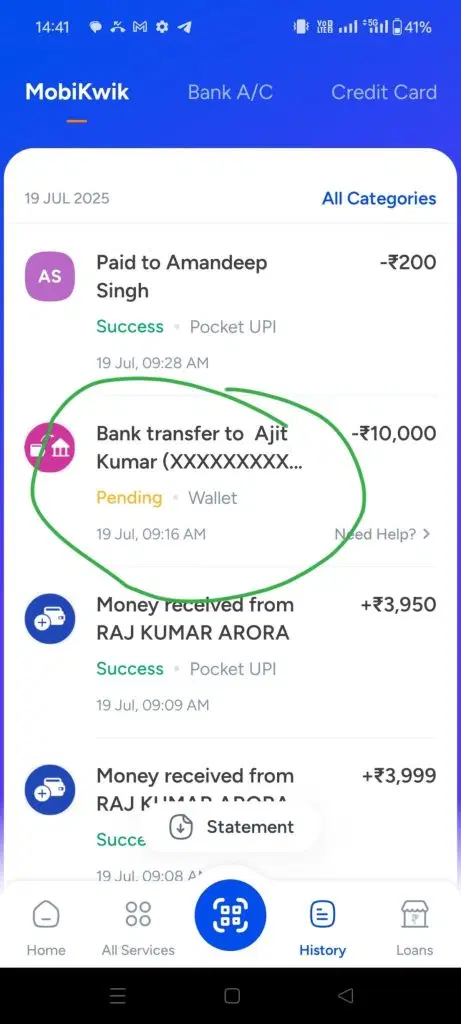
Task: Go to Home in bottom navigation
Action: coord(46,928)
